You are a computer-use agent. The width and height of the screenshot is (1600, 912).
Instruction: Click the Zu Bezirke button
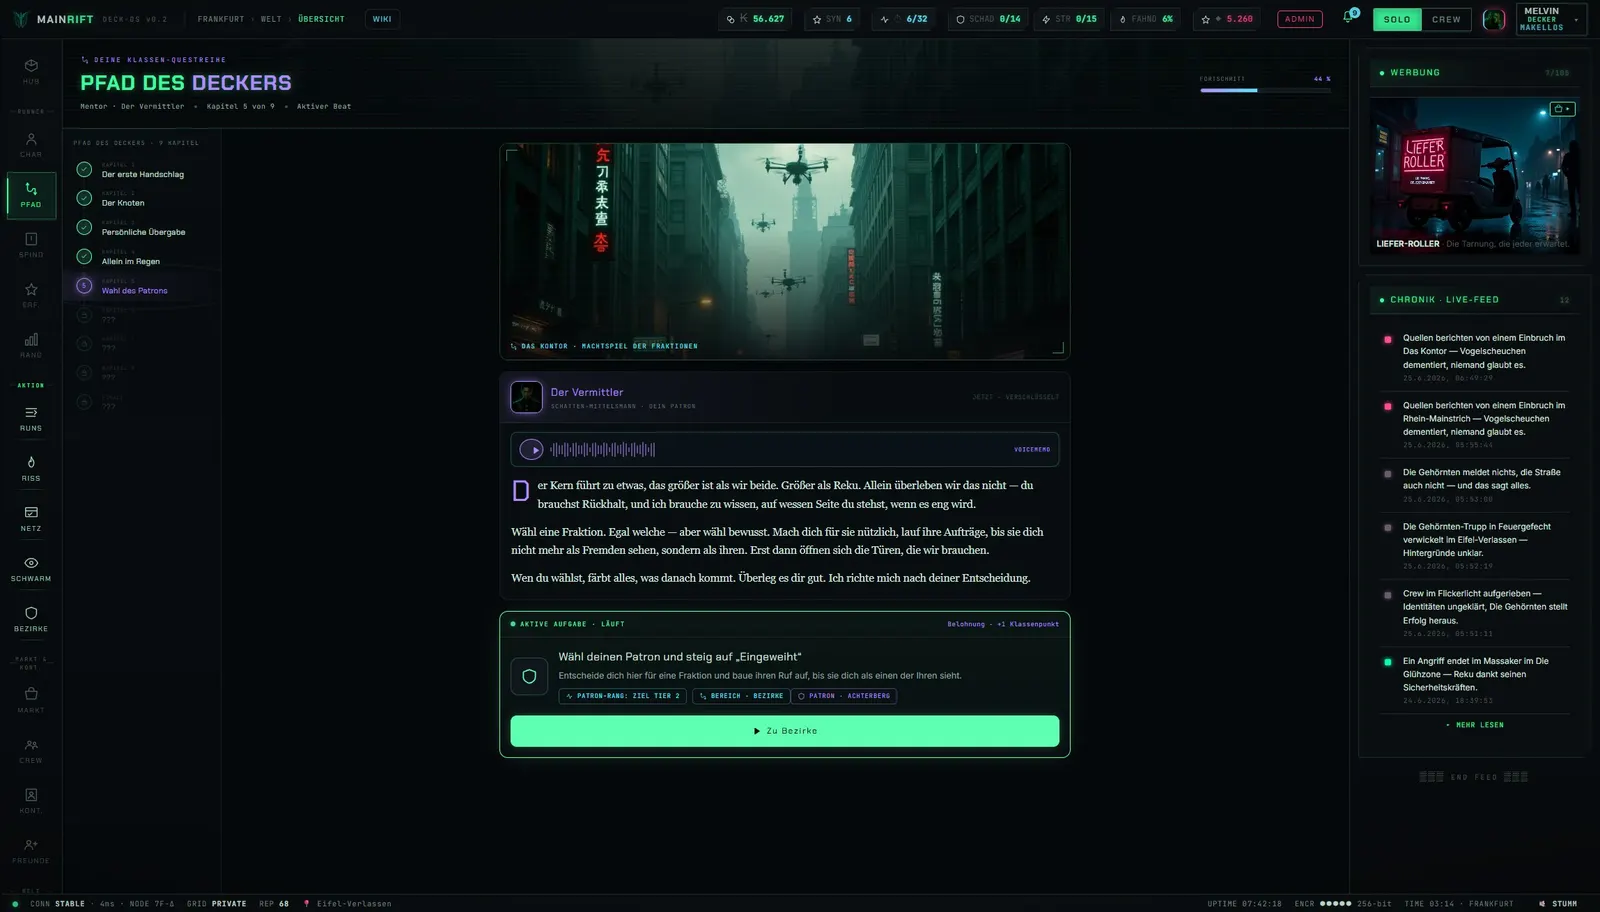pos(785,731)
